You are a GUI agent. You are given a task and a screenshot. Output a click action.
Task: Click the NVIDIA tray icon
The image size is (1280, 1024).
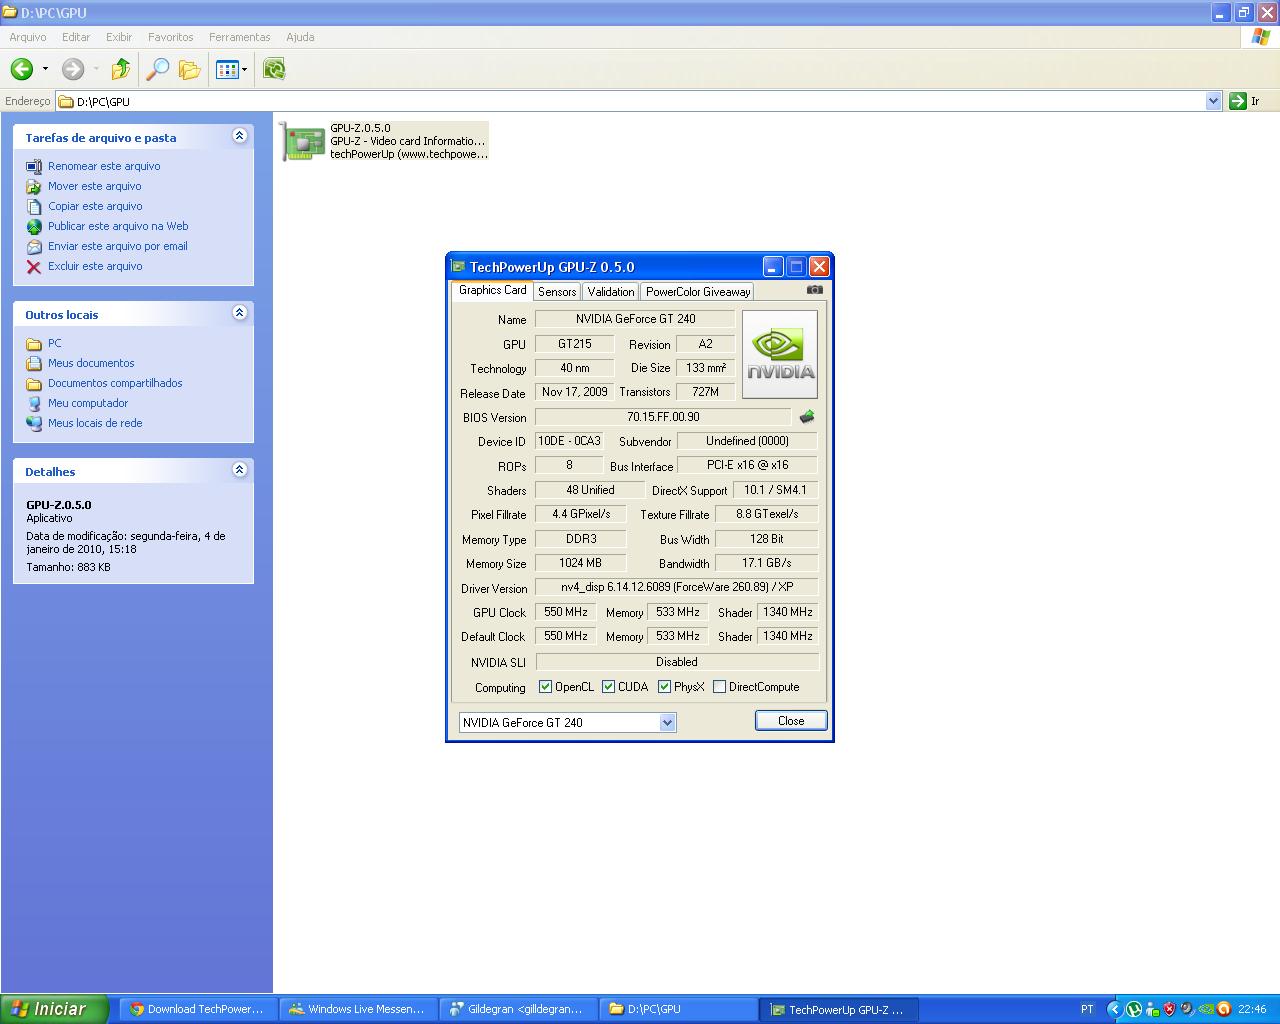point(1208,1009)
